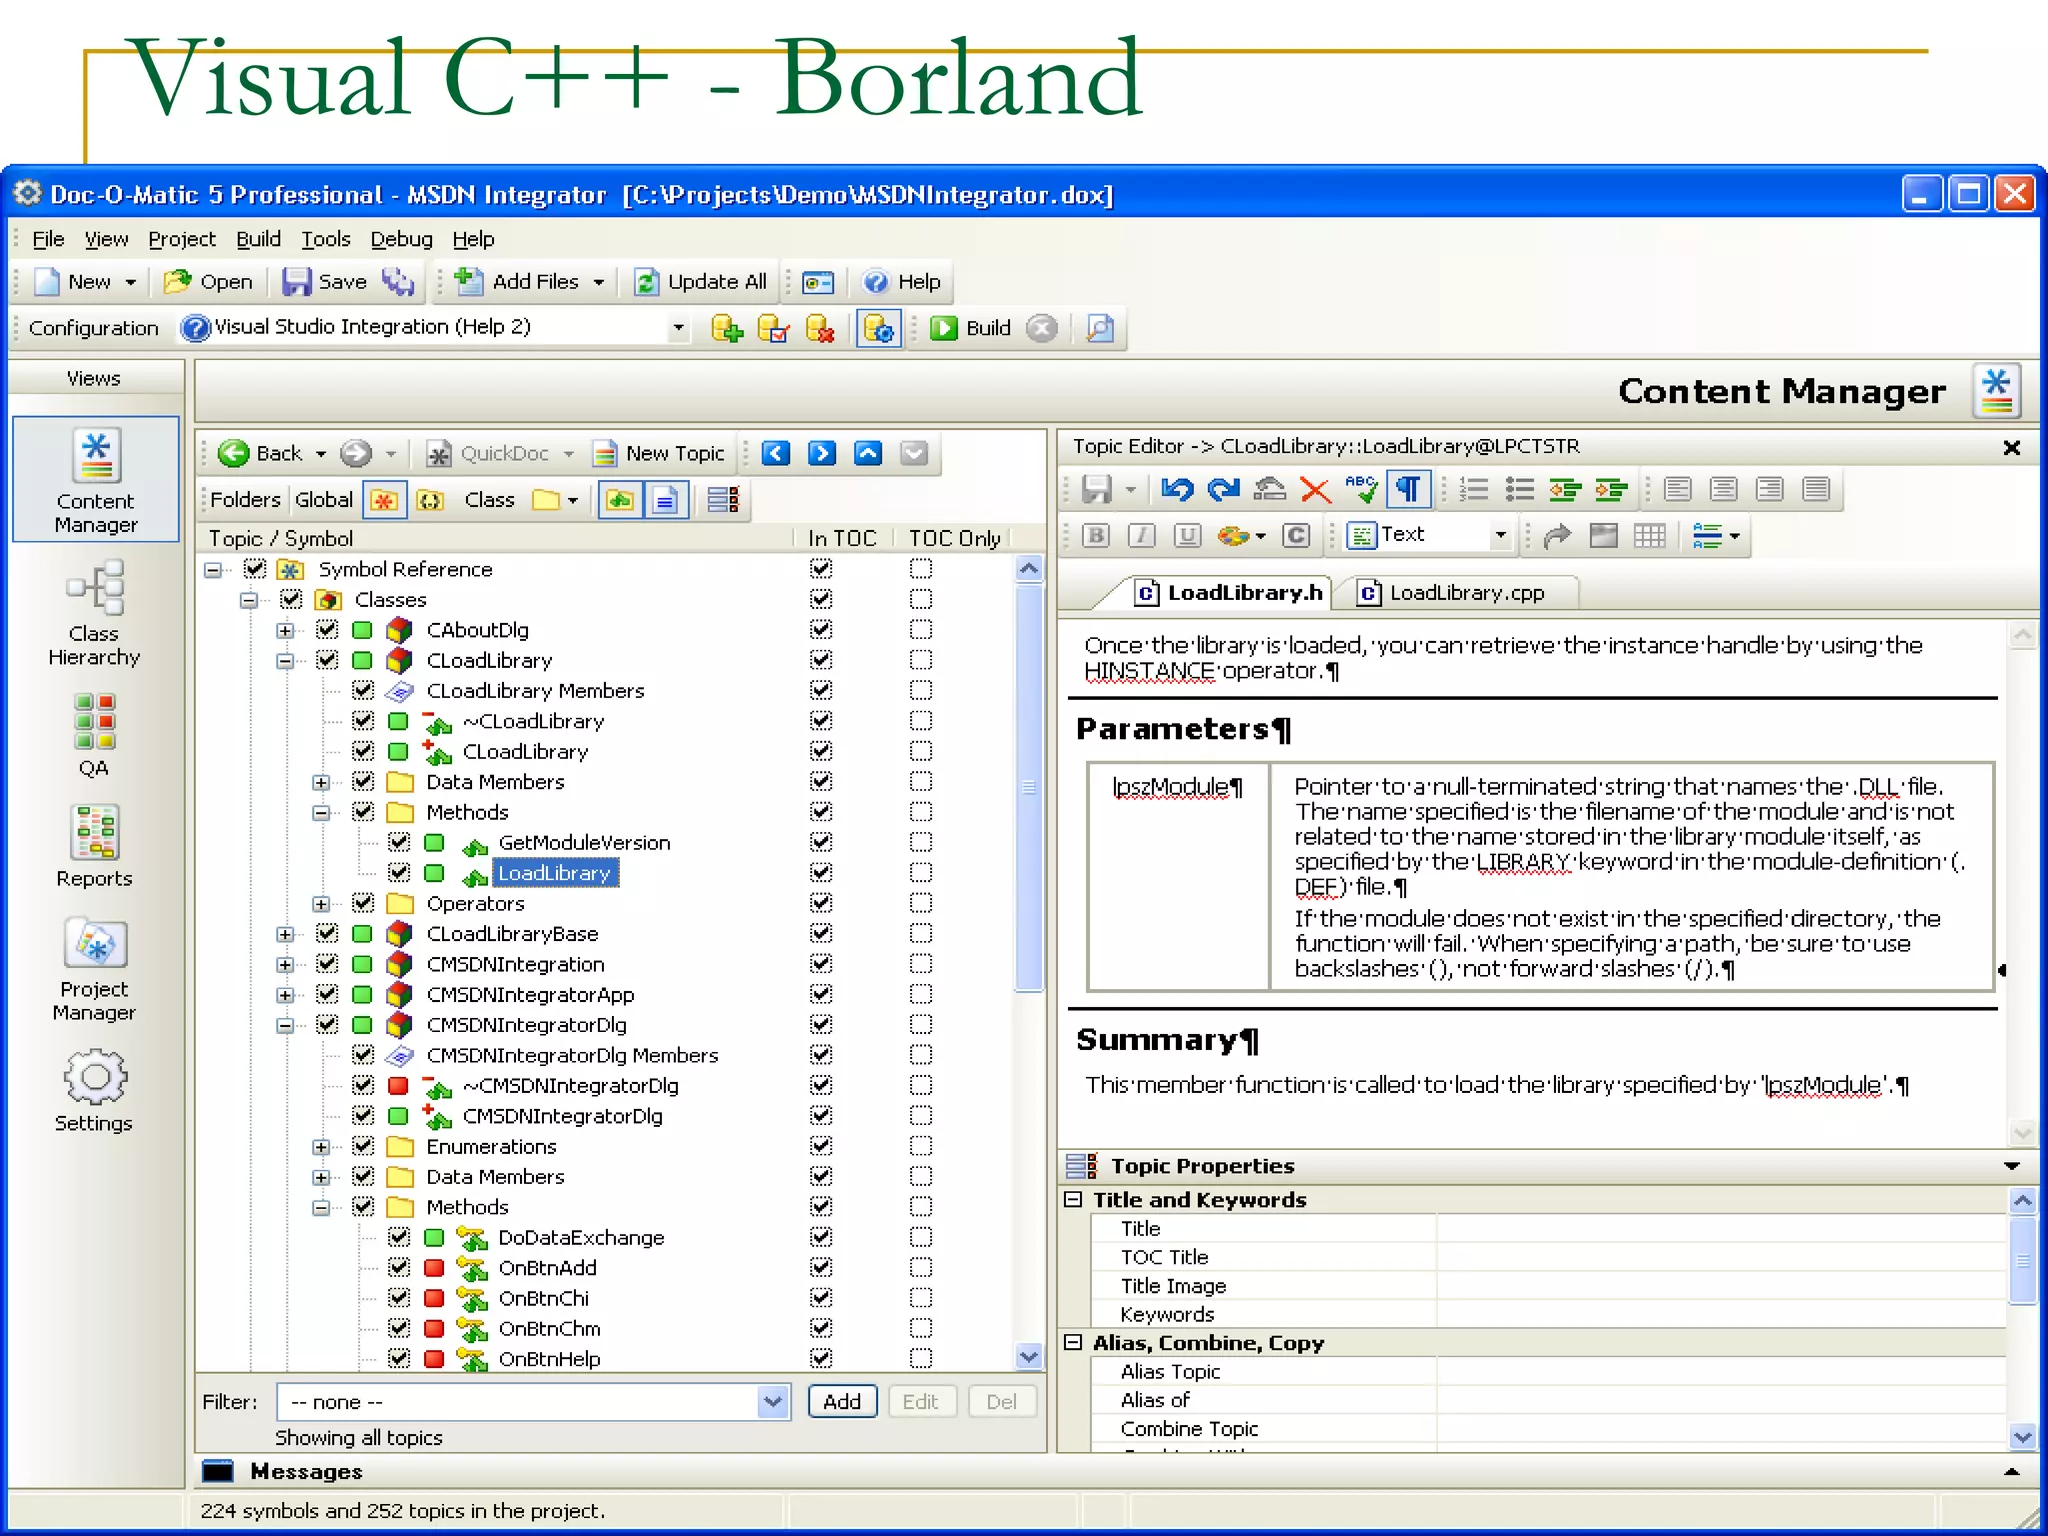Click the blue left arrow navigation icon

pos(776,454)
